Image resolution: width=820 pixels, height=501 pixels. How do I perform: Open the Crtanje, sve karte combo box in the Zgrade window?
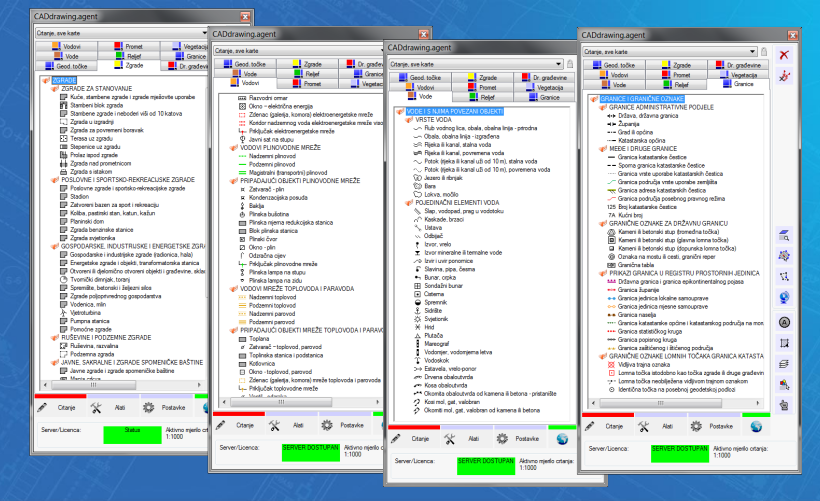tap(121, 33)
